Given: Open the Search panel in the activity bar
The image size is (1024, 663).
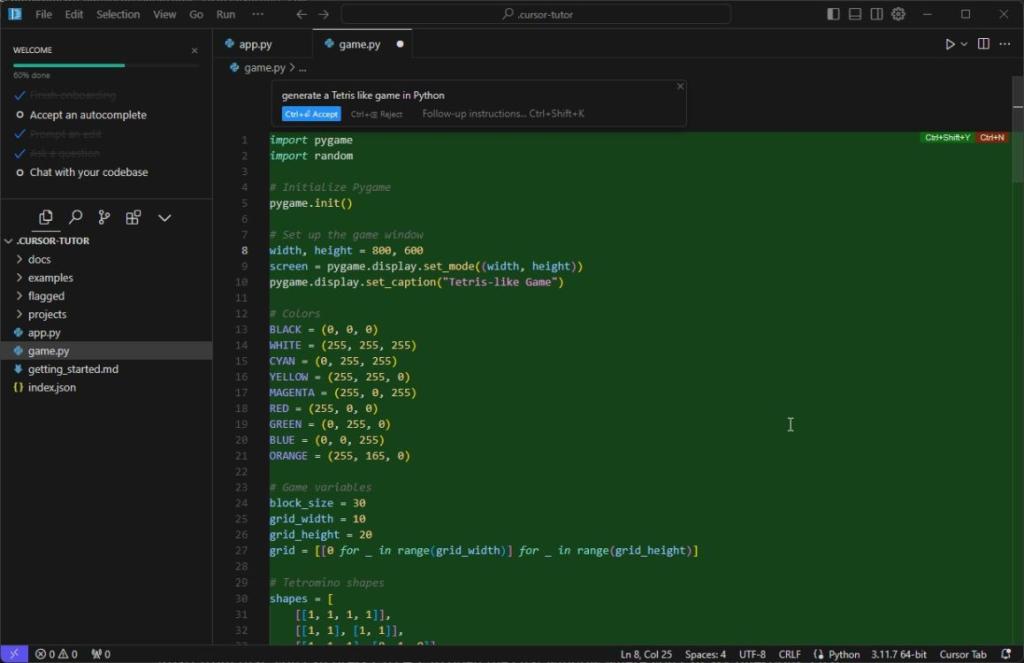Looking at the screenshot, I should (75, 217).
